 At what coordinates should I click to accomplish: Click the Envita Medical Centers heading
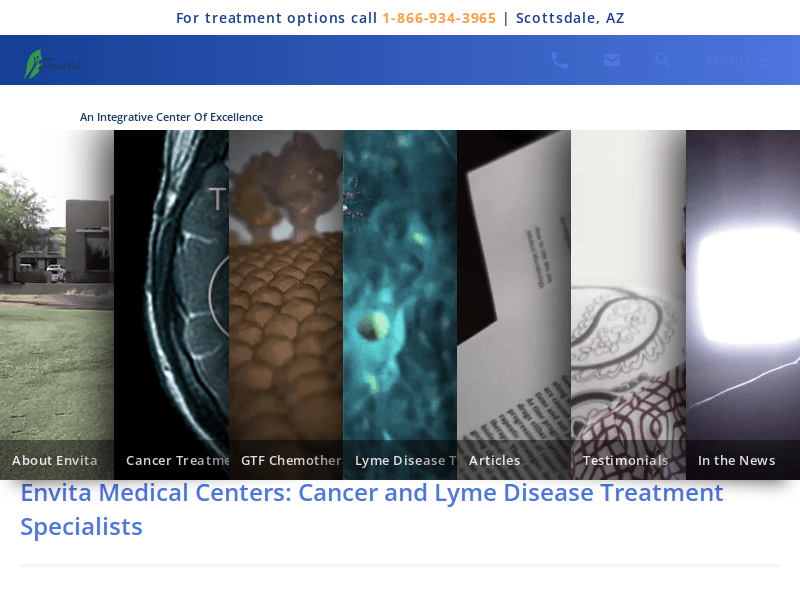click(371, 510)
